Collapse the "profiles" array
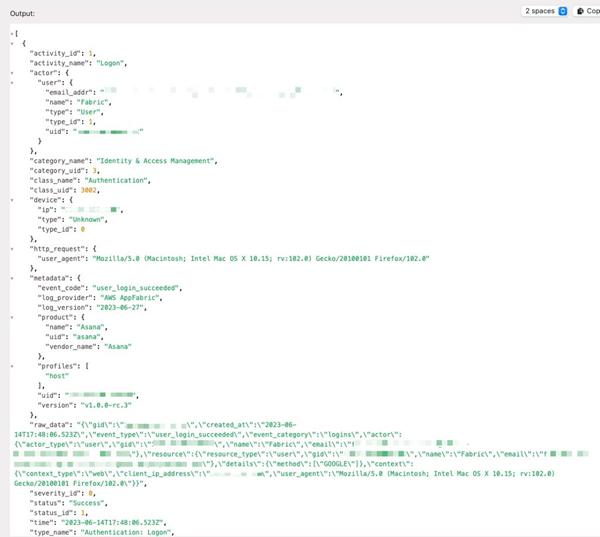 click(10, 365)
